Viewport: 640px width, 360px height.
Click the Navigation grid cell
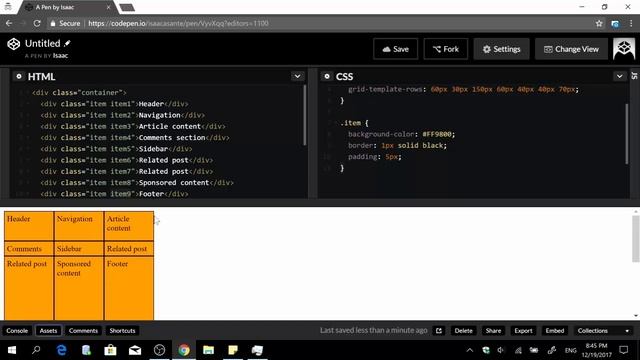[79, 226]
